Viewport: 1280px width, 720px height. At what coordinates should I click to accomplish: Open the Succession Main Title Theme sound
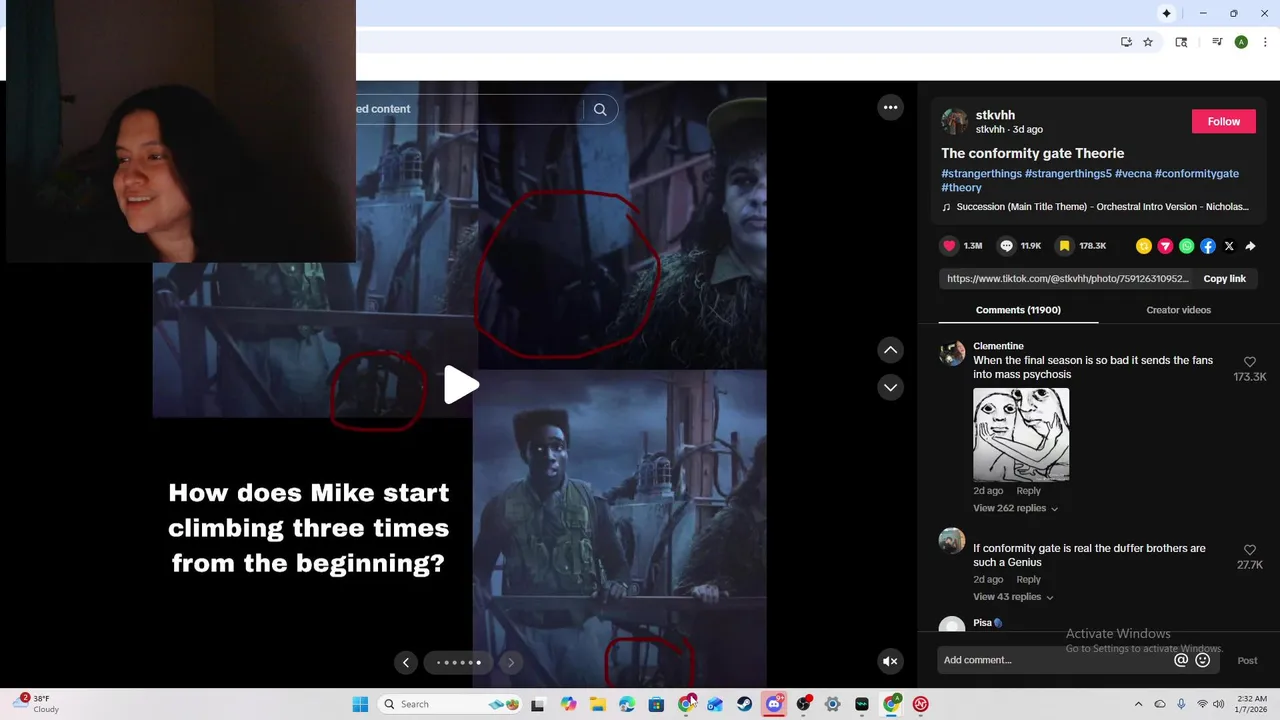1096,207
